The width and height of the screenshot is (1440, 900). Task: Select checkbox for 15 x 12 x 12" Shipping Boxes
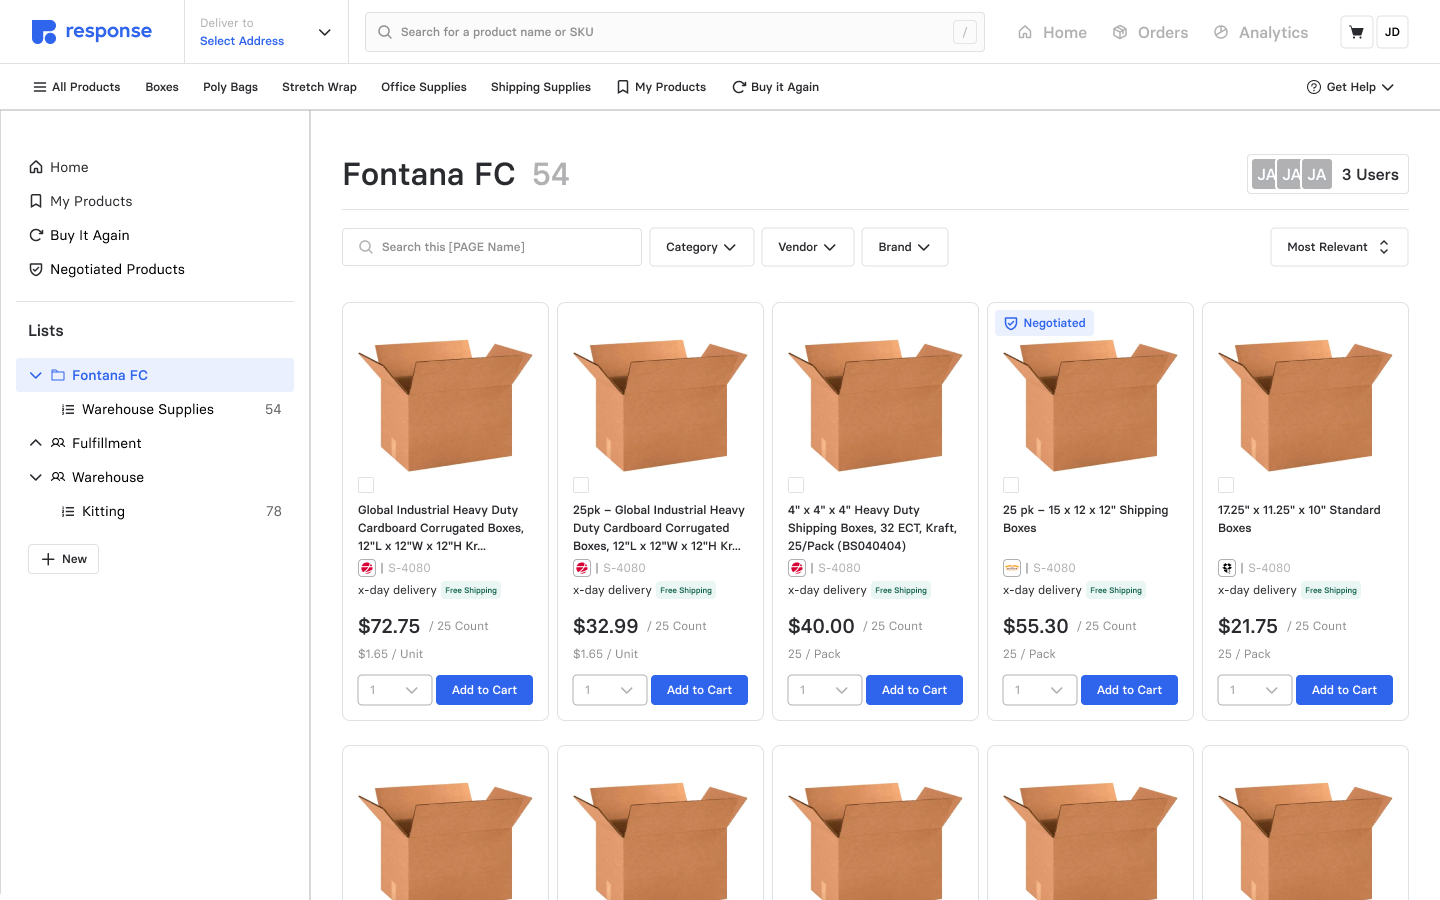coord(1011,485)
